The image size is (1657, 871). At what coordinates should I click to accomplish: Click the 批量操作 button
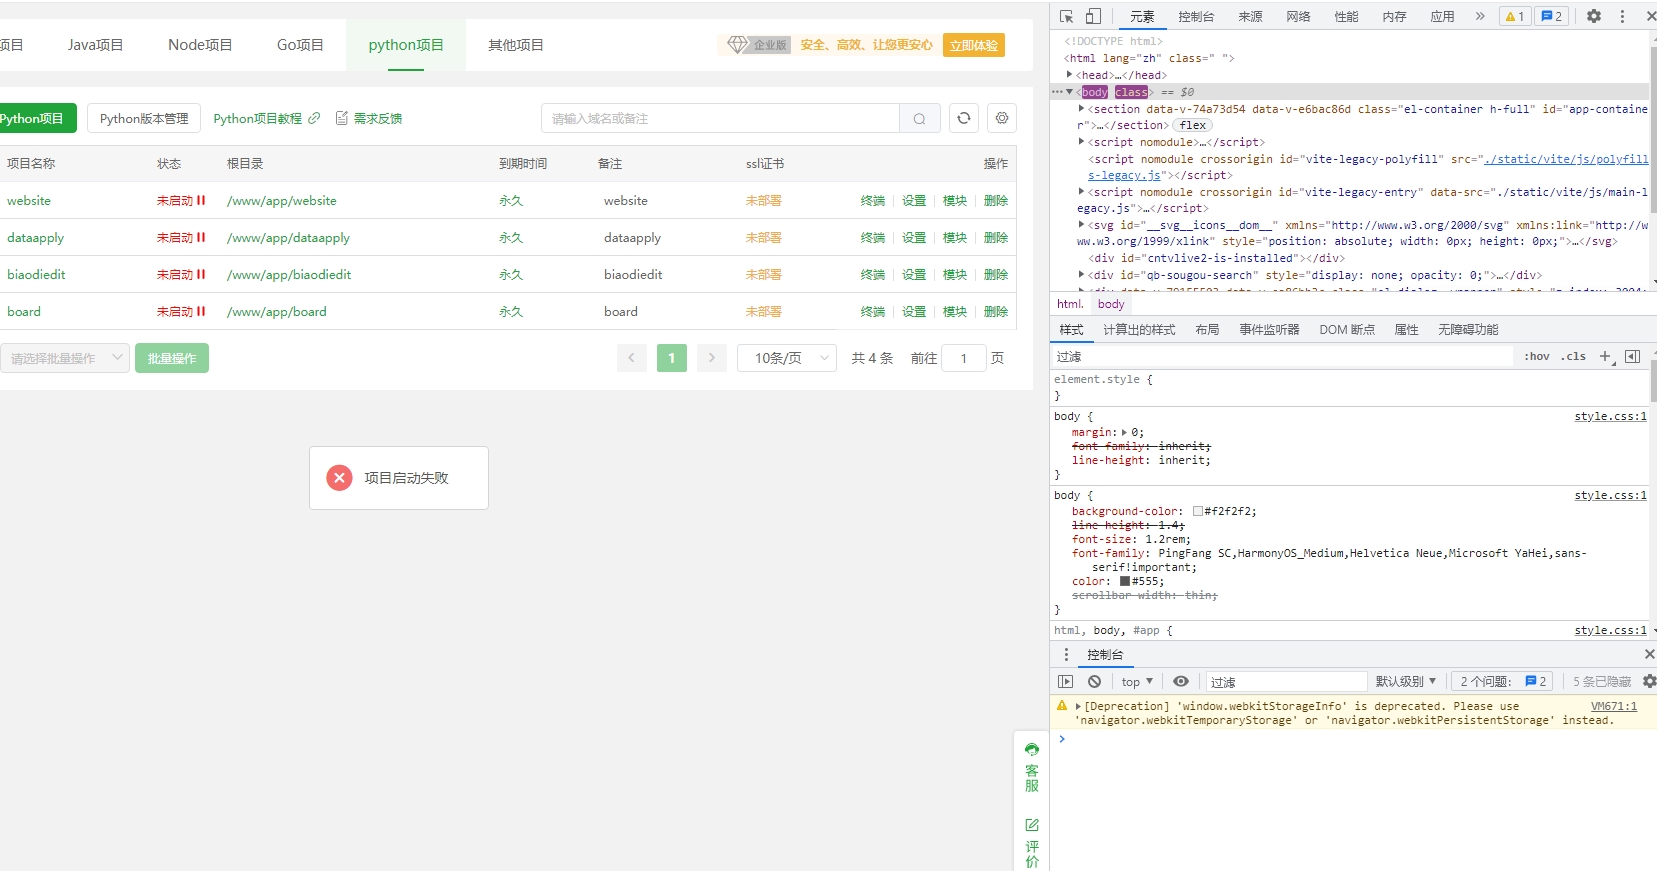click(x=172, y=358)
